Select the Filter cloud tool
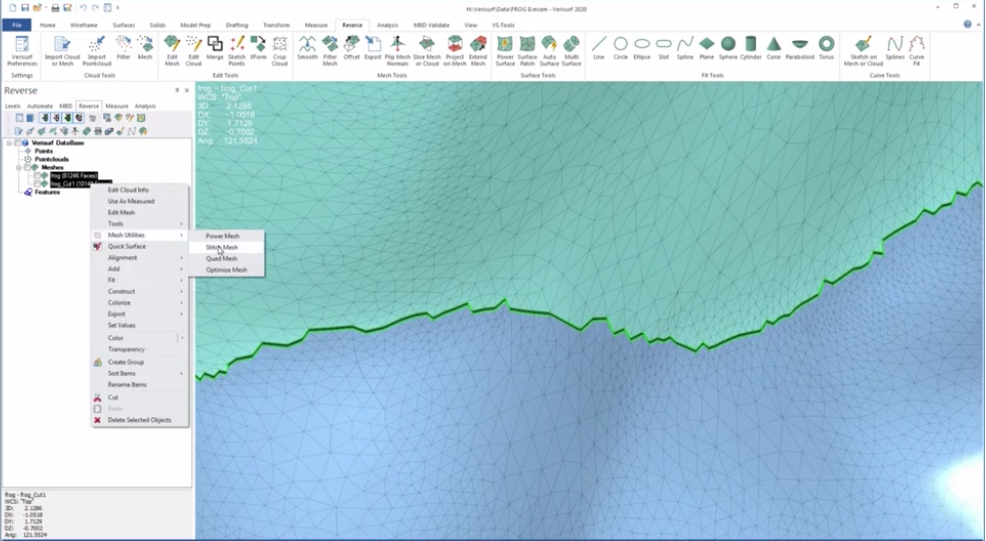Image resolution: width=986 pixels, height=541 pixels. pyautogui.click(x=123, y=48)
